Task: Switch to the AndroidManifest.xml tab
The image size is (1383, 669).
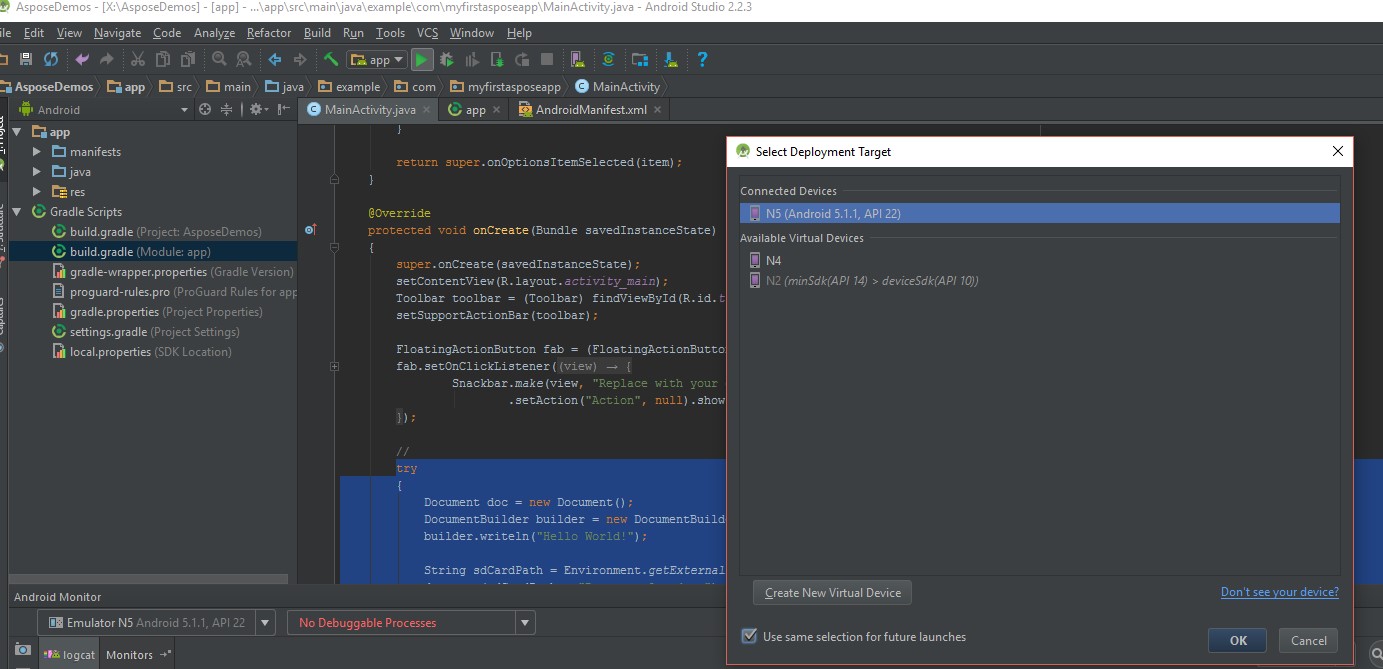Action: (x=589, y=110)
